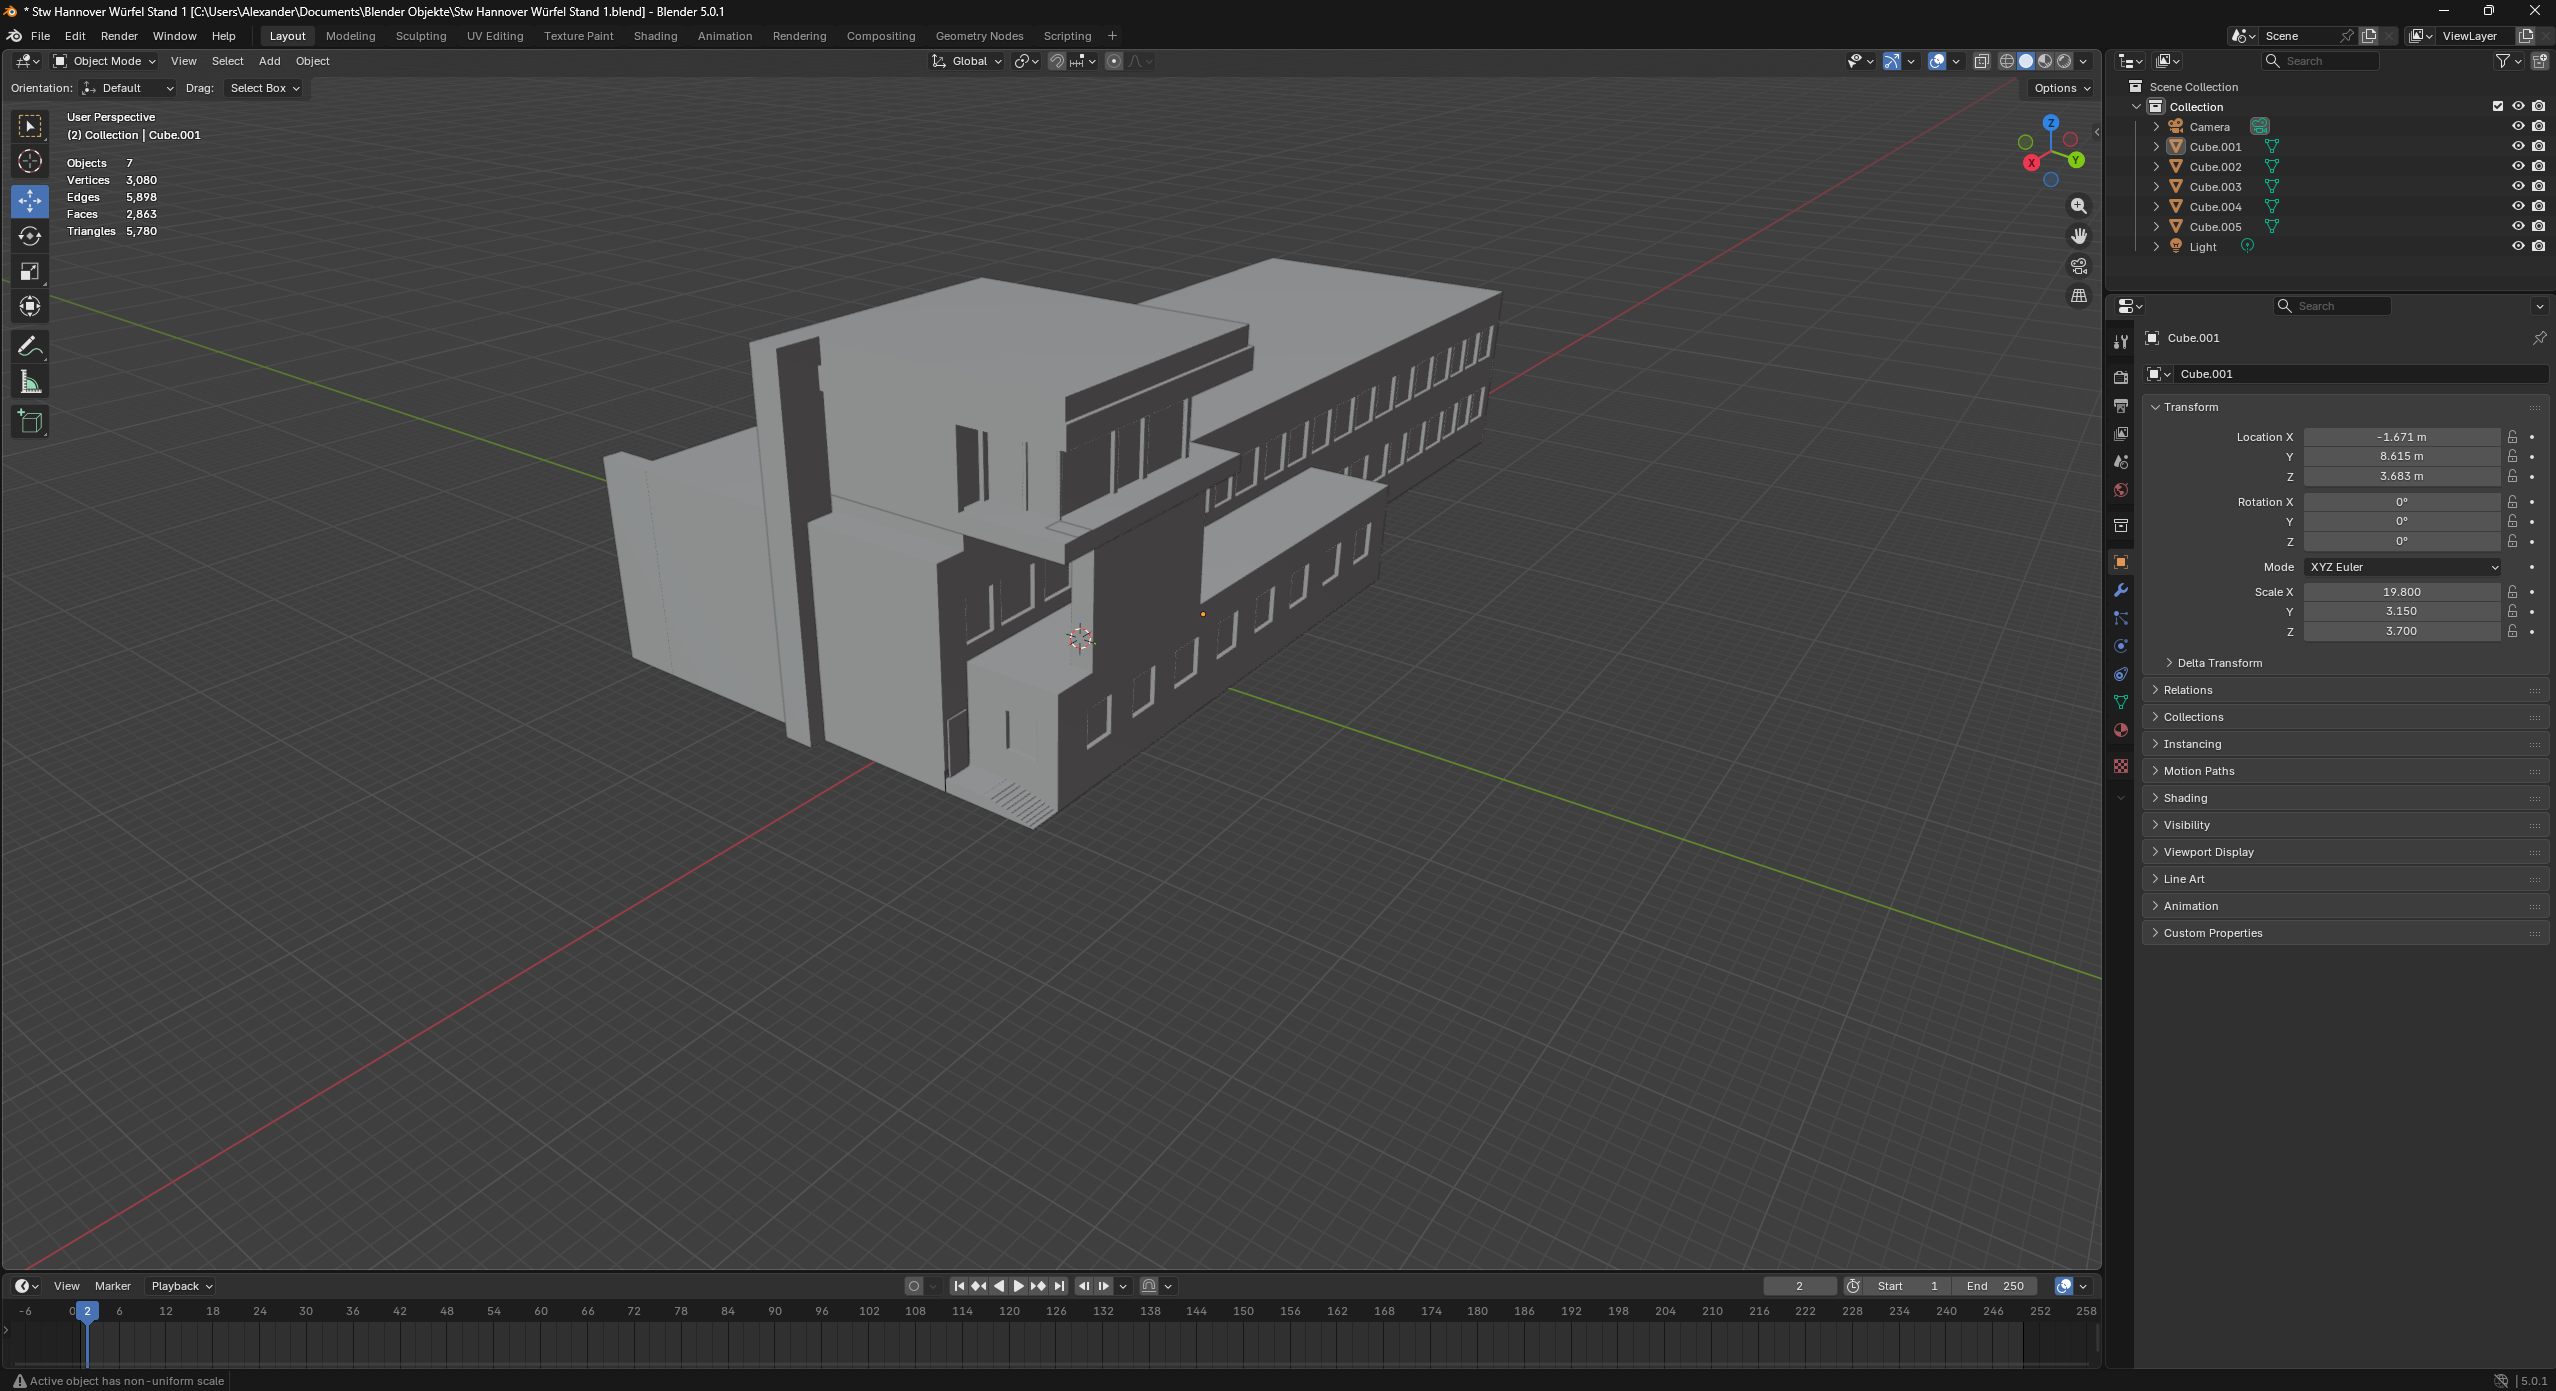Click the Add Cube tool icon
The width and height of the screenshot is (2556, 1391).
click(x=30, y=421)
